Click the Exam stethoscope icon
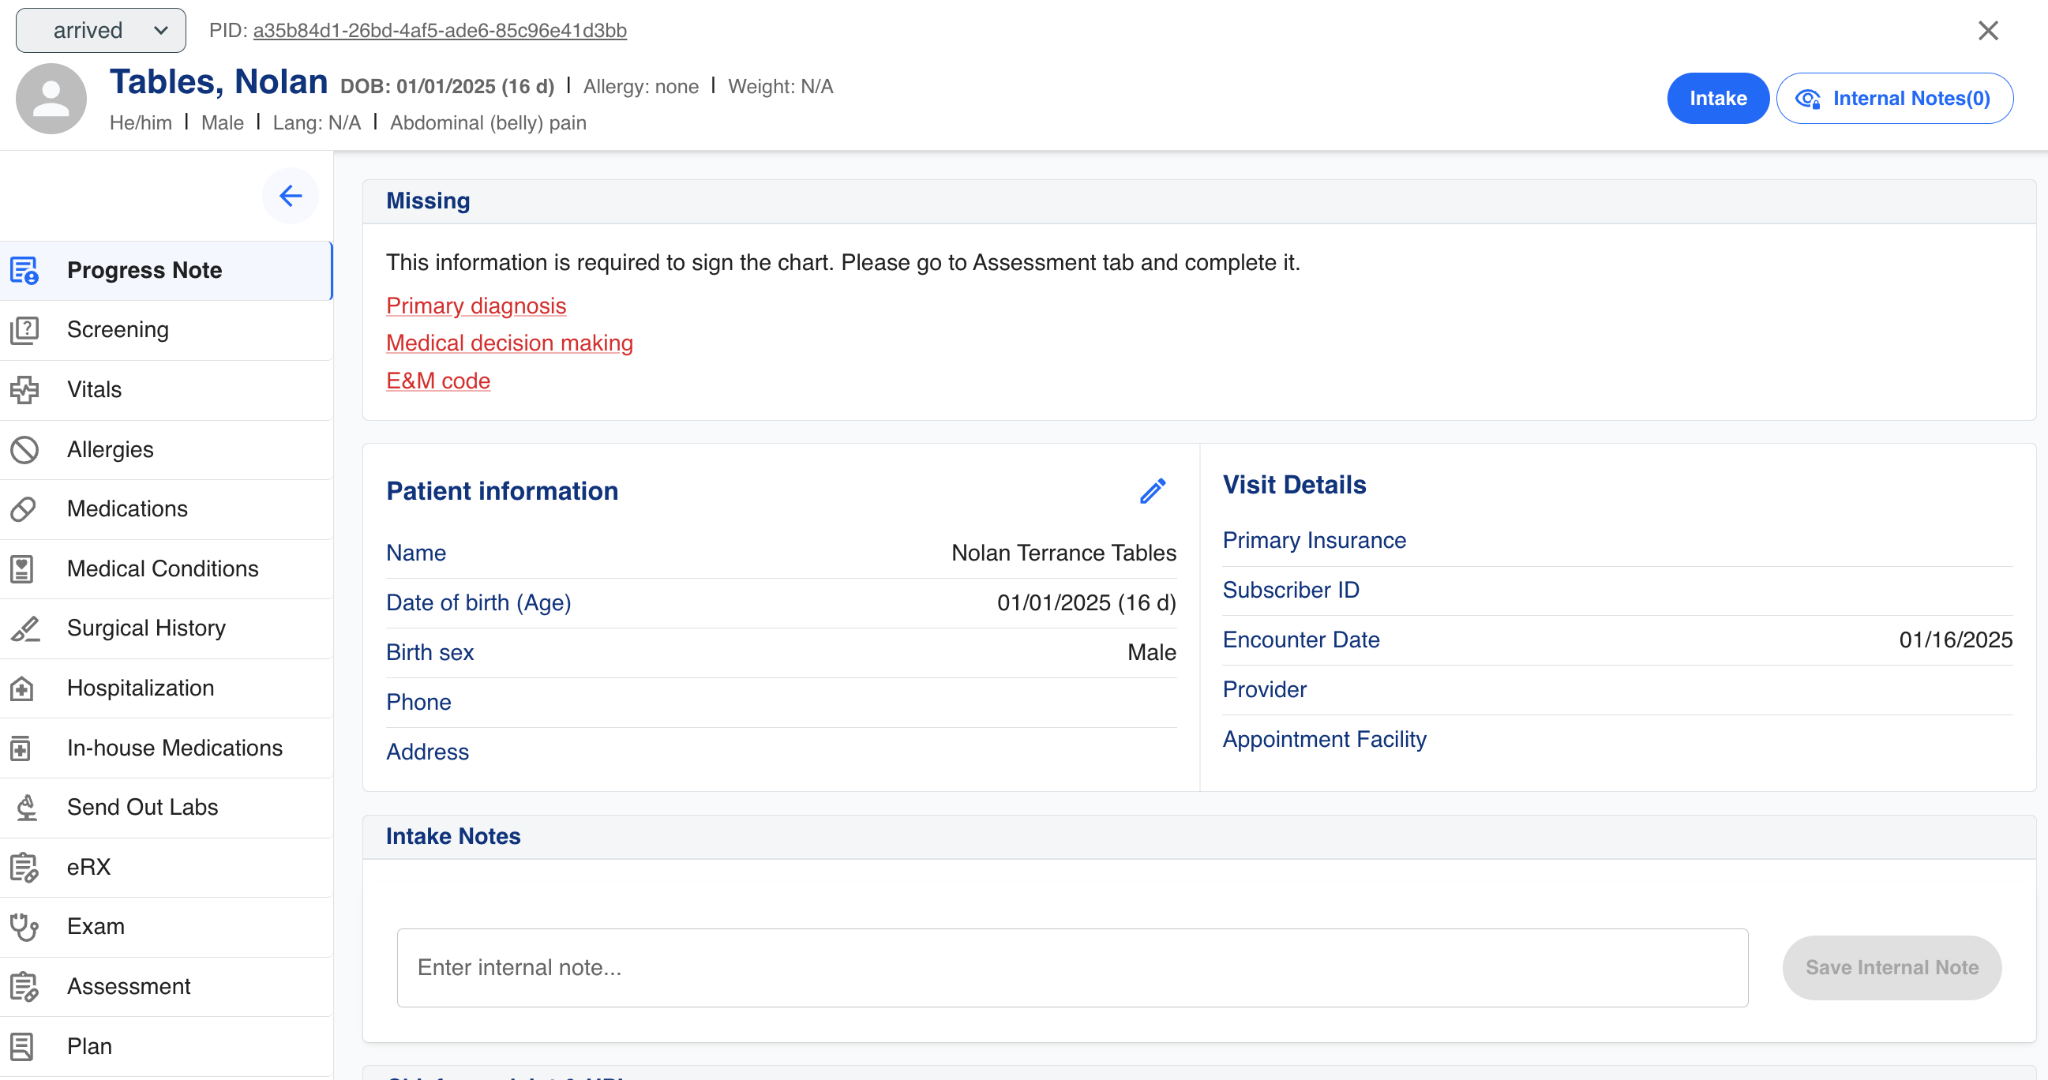The width and height of the screenshot is (2048, 1080). [x=24, y=927]
